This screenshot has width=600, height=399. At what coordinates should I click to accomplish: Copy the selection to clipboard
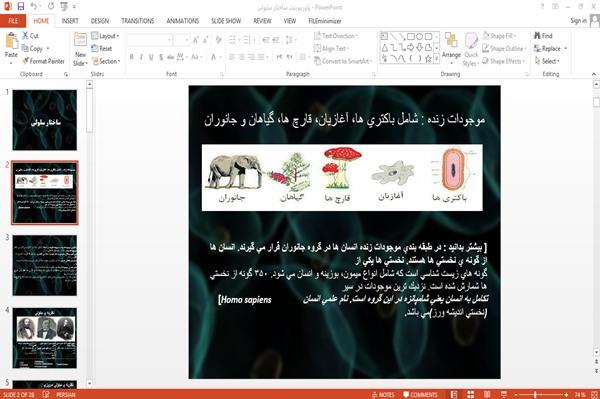(32, 49)
